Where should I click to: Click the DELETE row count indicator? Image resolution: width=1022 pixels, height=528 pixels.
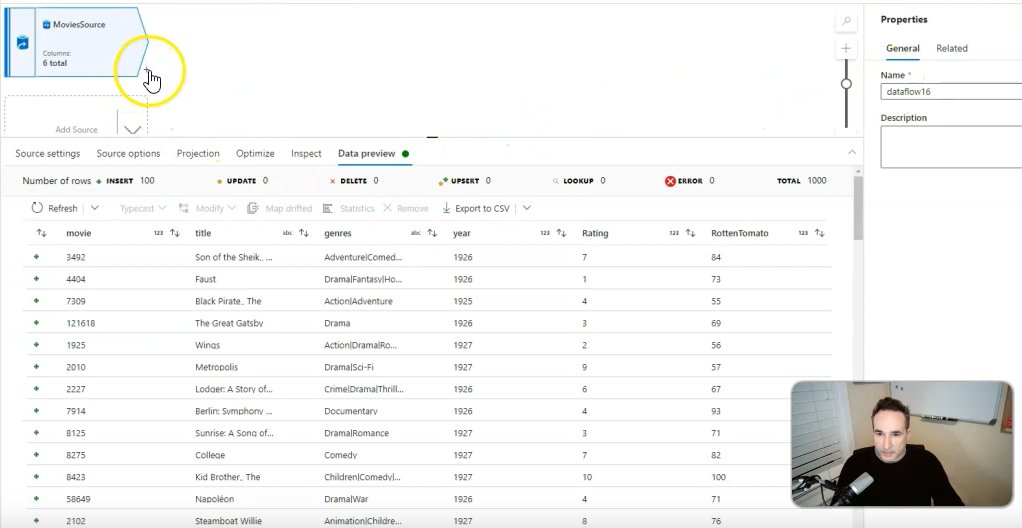tap(354, 181)
